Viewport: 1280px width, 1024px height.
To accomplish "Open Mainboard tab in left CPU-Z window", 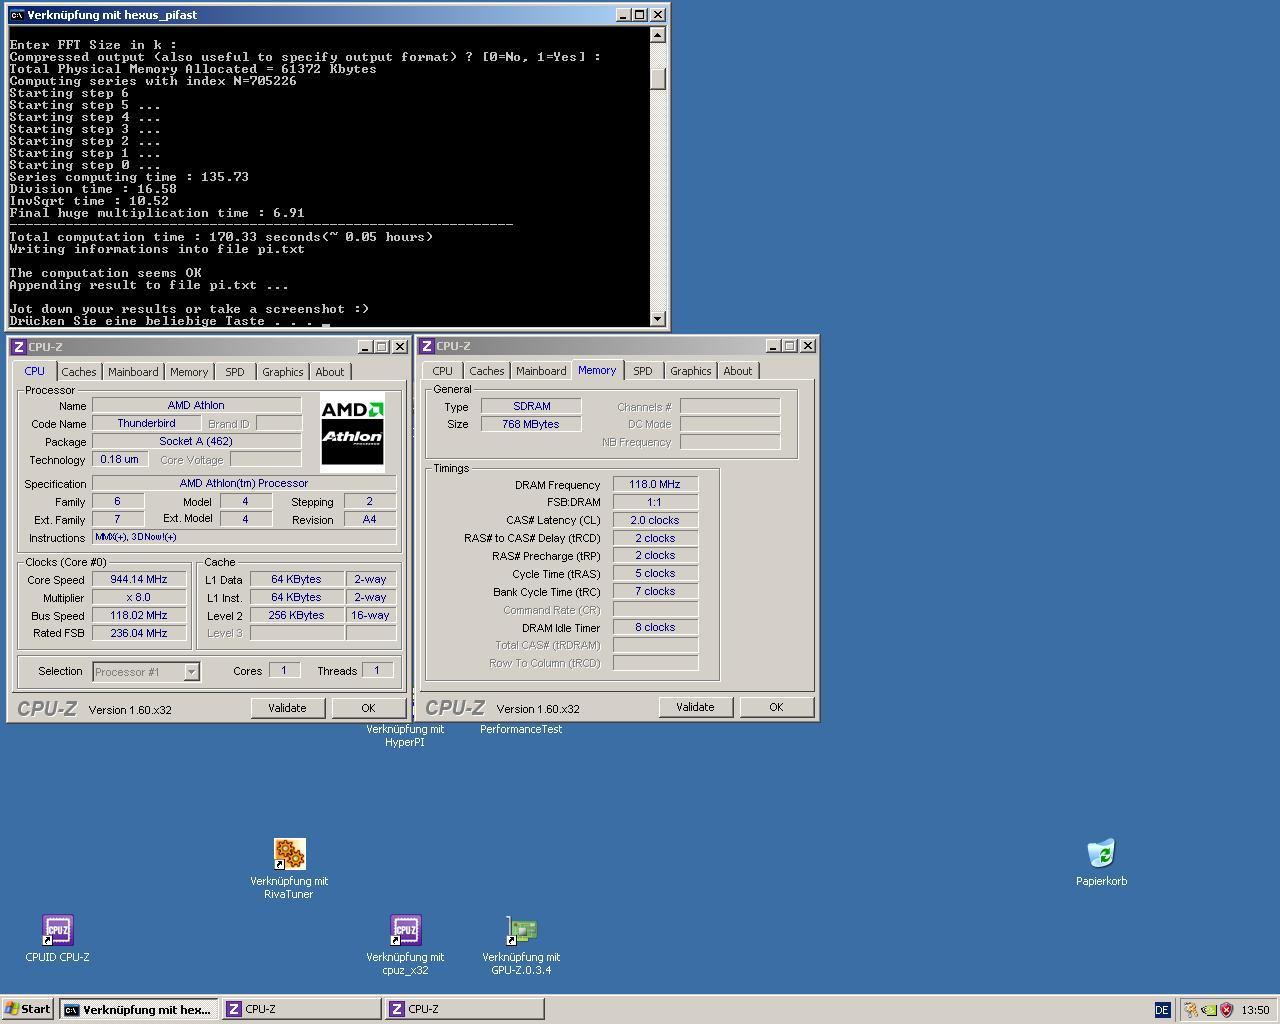I will point(133,372).
